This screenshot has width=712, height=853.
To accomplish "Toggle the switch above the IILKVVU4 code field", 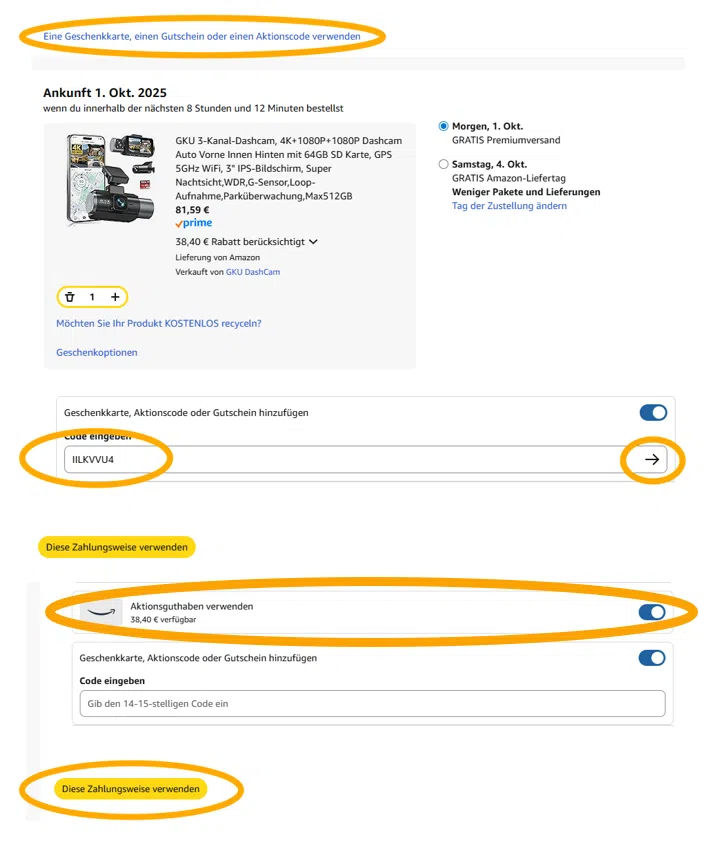I will click(652, 412).
